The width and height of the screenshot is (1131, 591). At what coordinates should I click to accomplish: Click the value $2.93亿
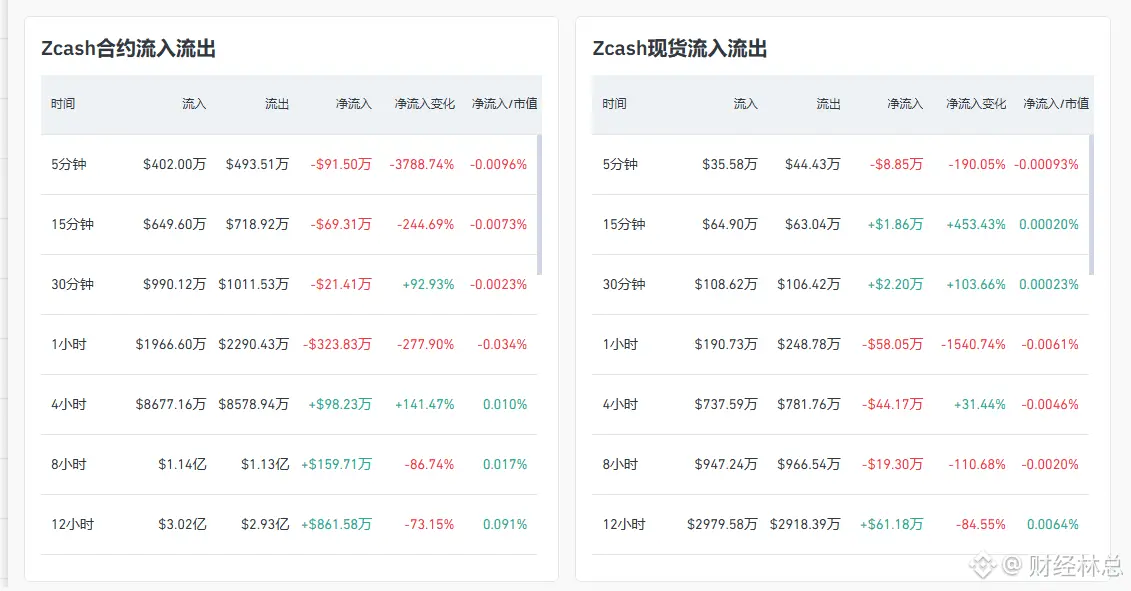265,524
